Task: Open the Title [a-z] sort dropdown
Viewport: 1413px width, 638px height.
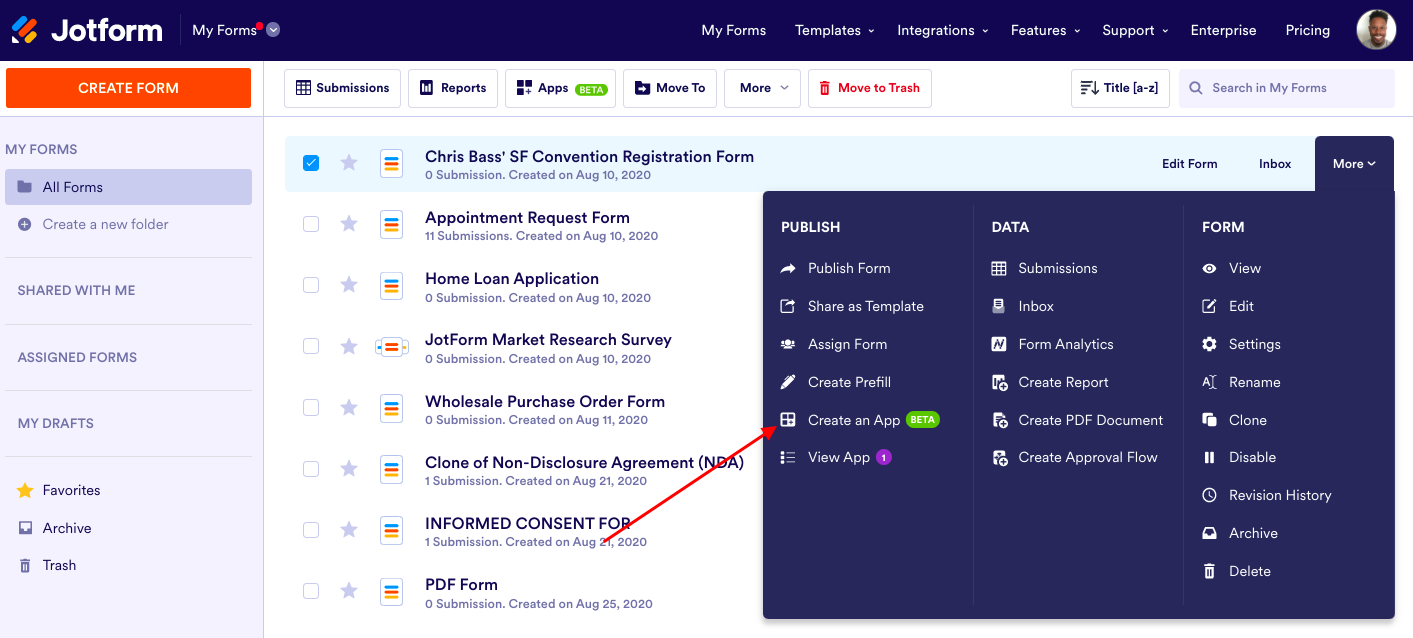Action: [1120, 88]
